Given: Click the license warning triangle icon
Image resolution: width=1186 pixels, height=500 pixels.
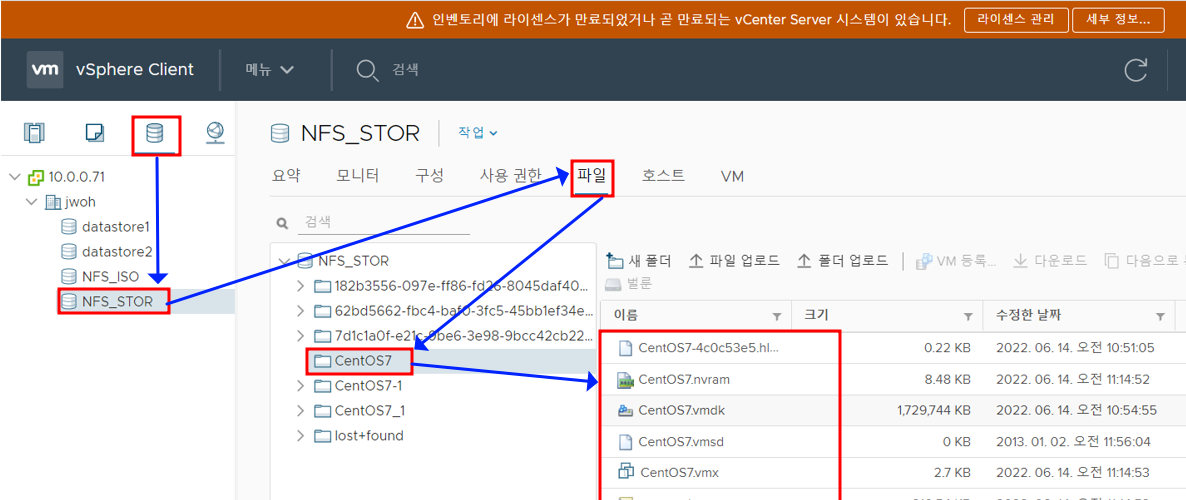Looking at the screenshot, I should click(x=414, y=20).
